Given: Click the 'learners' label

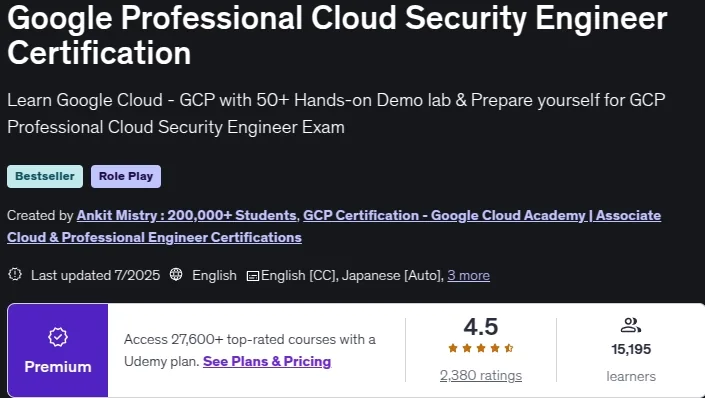Looking at the screenshot, I should [631, 376].
